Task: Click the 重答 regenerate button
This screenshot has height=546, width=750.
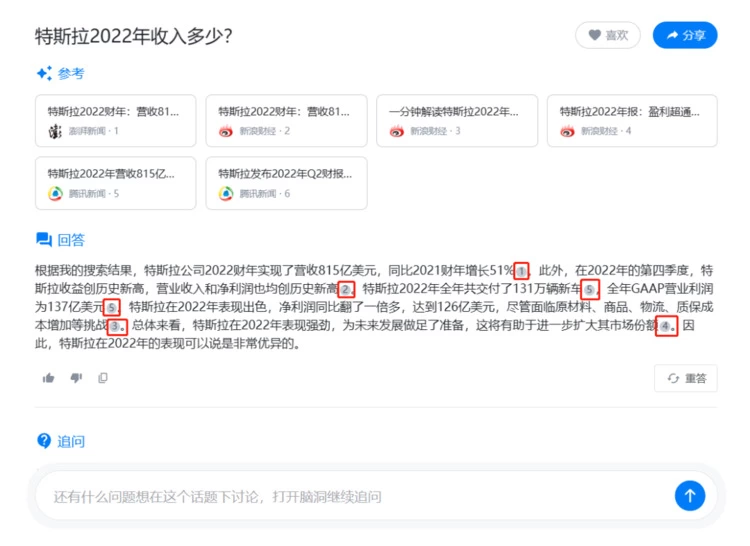Action: click(685, 378)
